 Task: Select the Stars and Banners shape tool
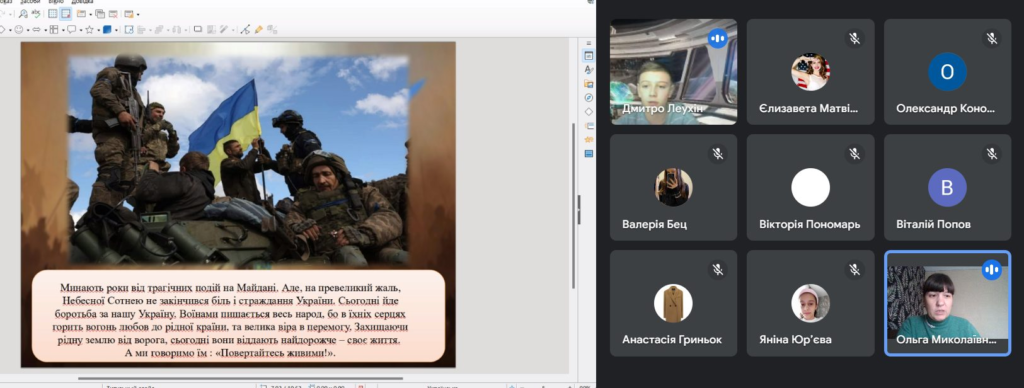[x=89, y=29]
